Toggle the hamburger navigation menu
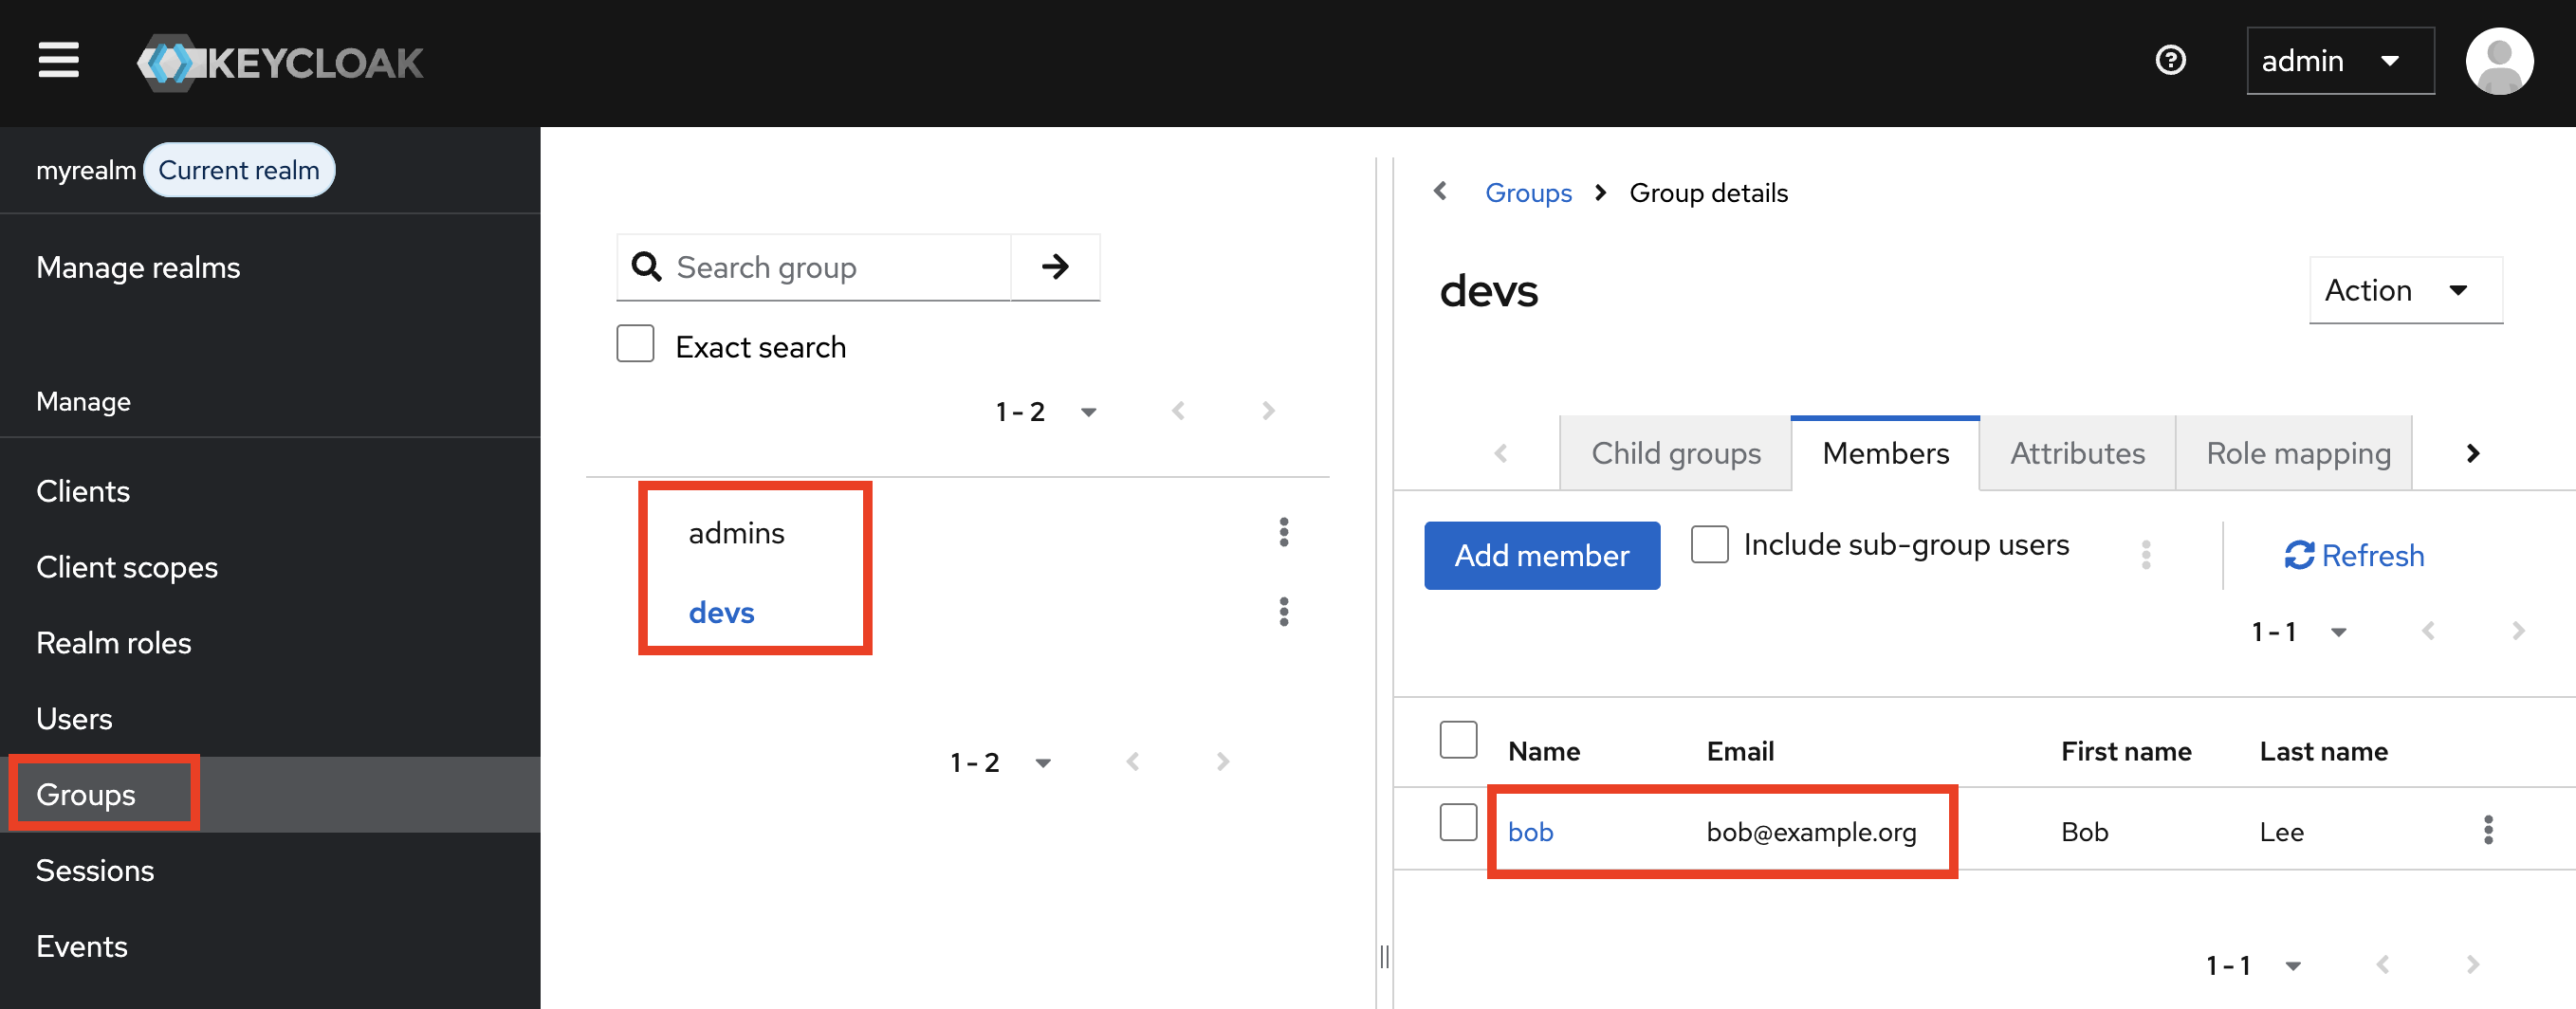Image resolution: width=2576 pixels, height=1009 pixels. (x=59, y=60)
